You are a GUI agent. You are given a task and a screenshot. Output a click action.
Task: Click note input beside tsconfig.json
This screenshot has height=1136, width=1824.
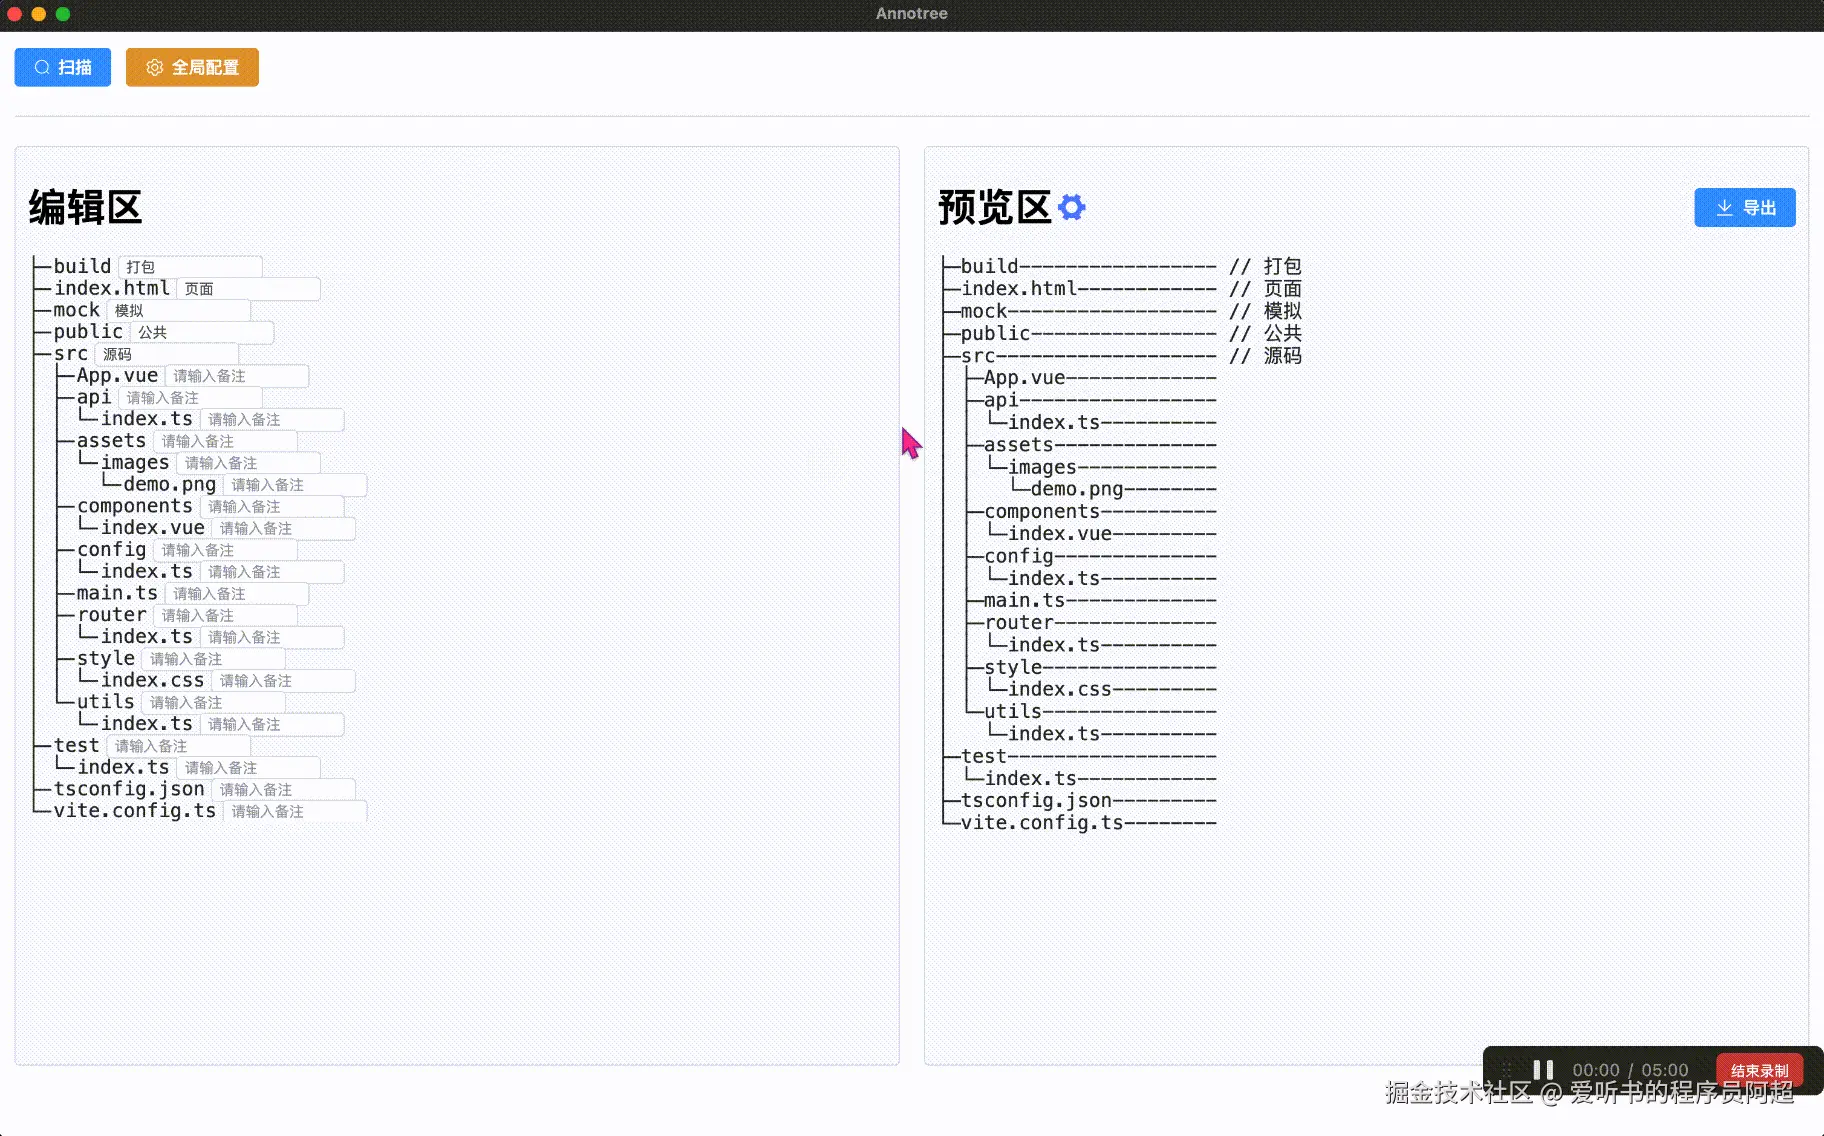click(283, 790)
